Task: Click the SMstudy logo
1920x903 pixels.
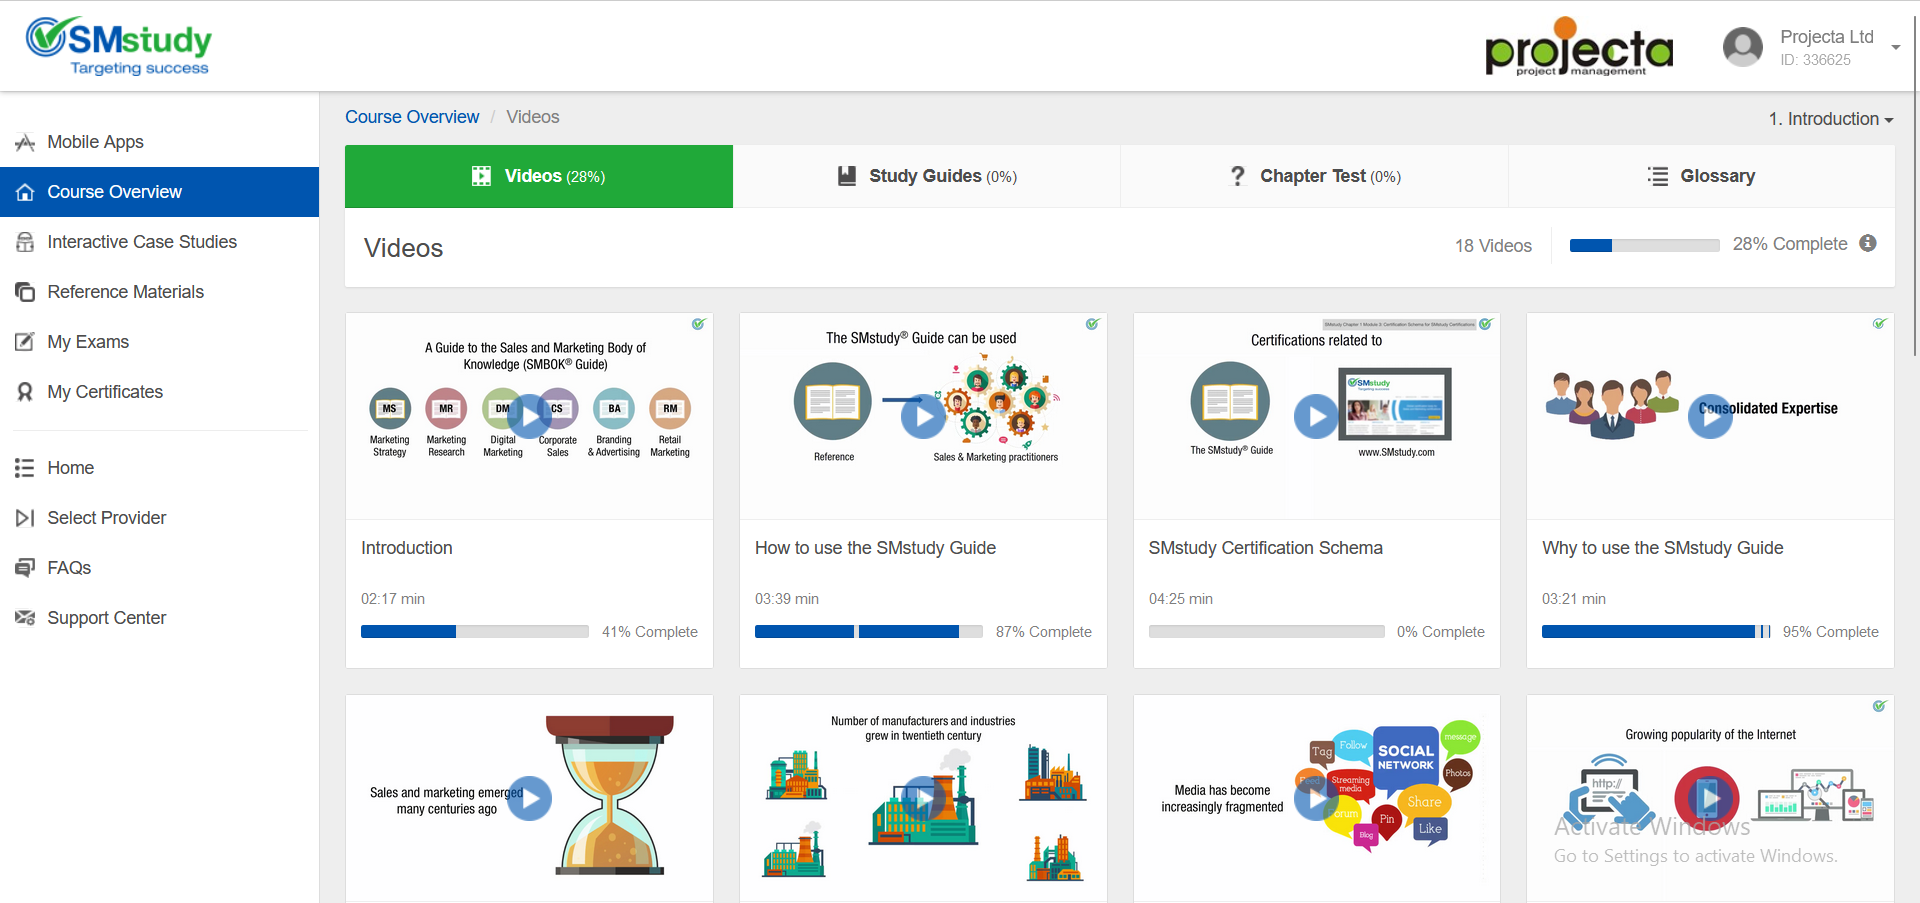Action: coord(119,46)
